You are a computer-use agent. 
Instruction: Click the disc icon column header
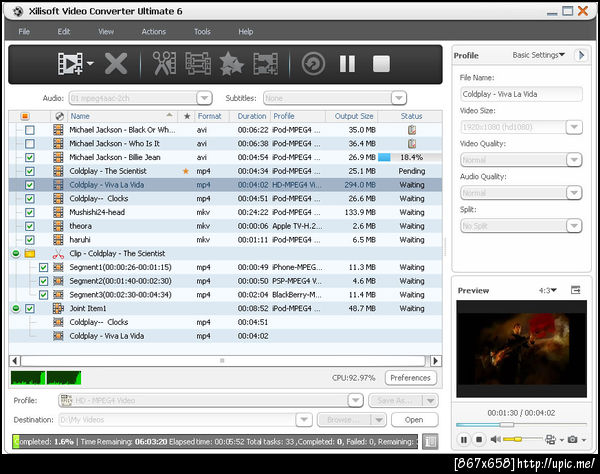point(59,116)
